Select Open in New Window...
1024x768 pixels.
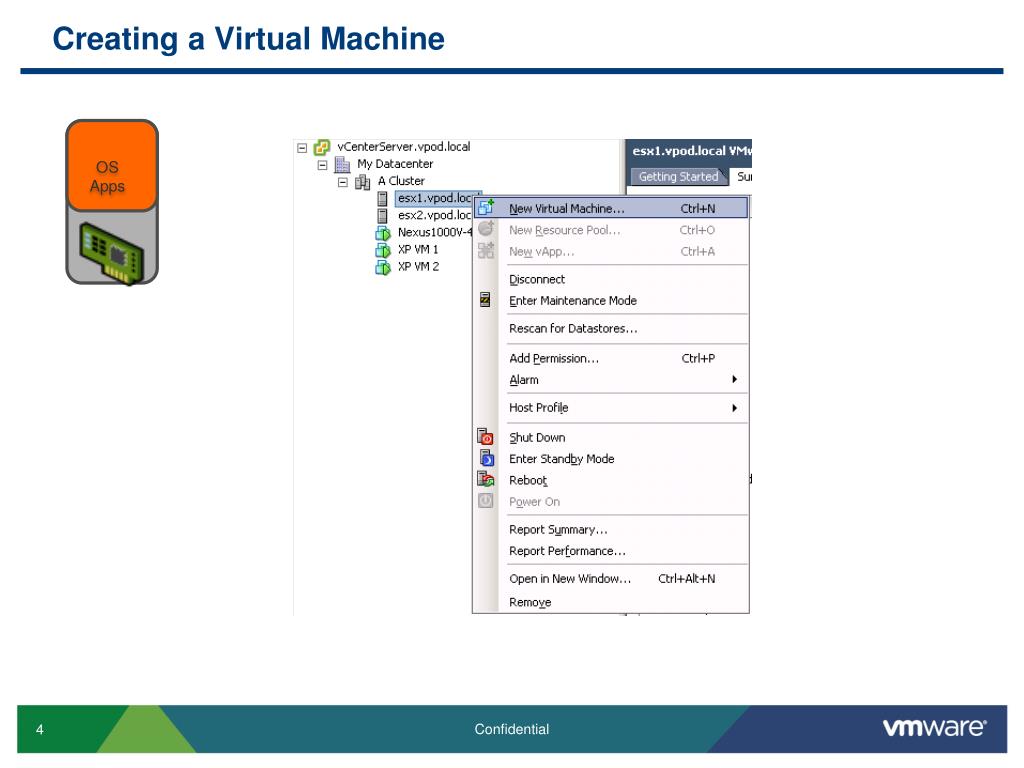tap(611, 579)
